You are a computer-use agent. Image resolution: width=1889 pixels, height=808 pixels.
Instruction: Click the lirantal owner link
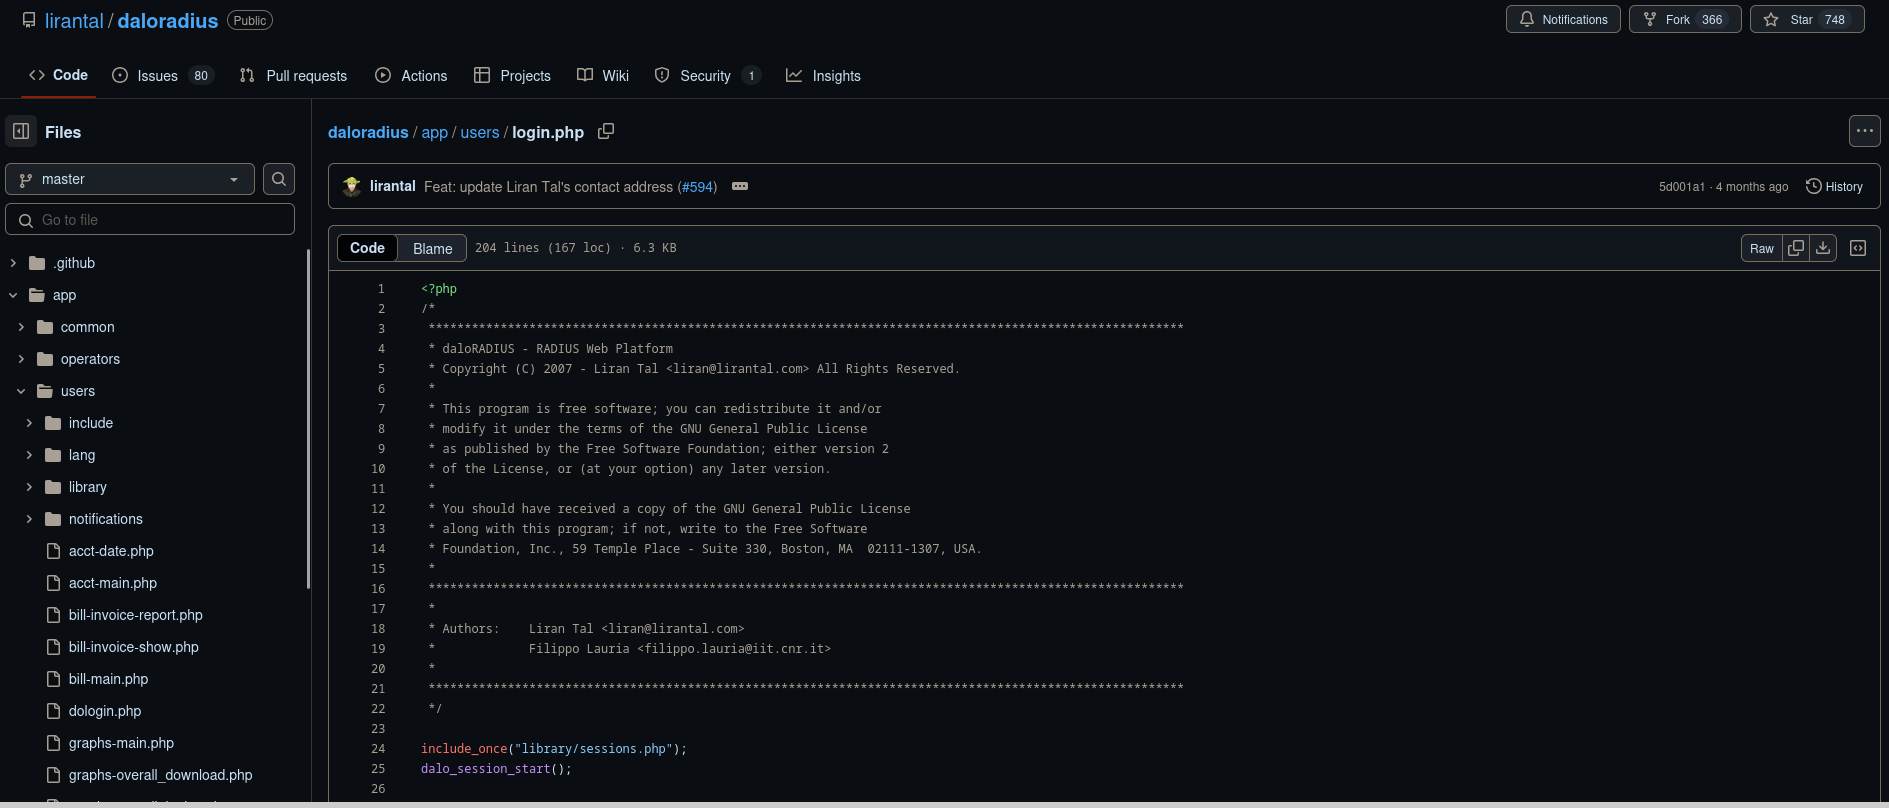(x=74, y=21)
